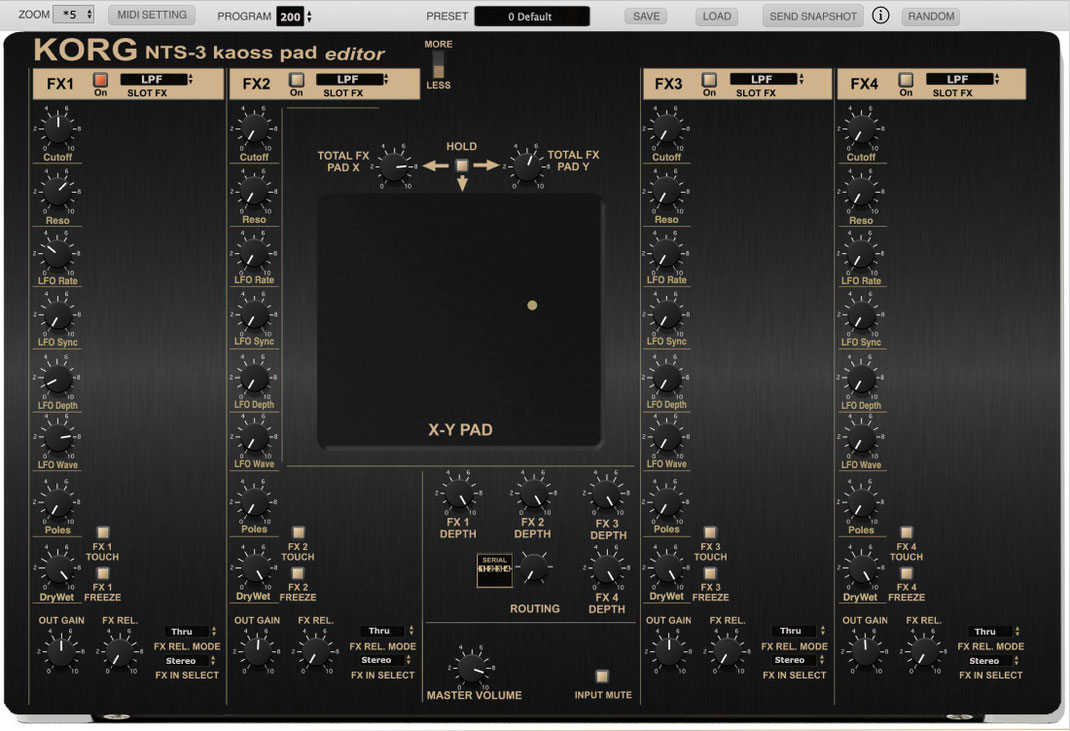Click the PRESET name field

[532, 16]
